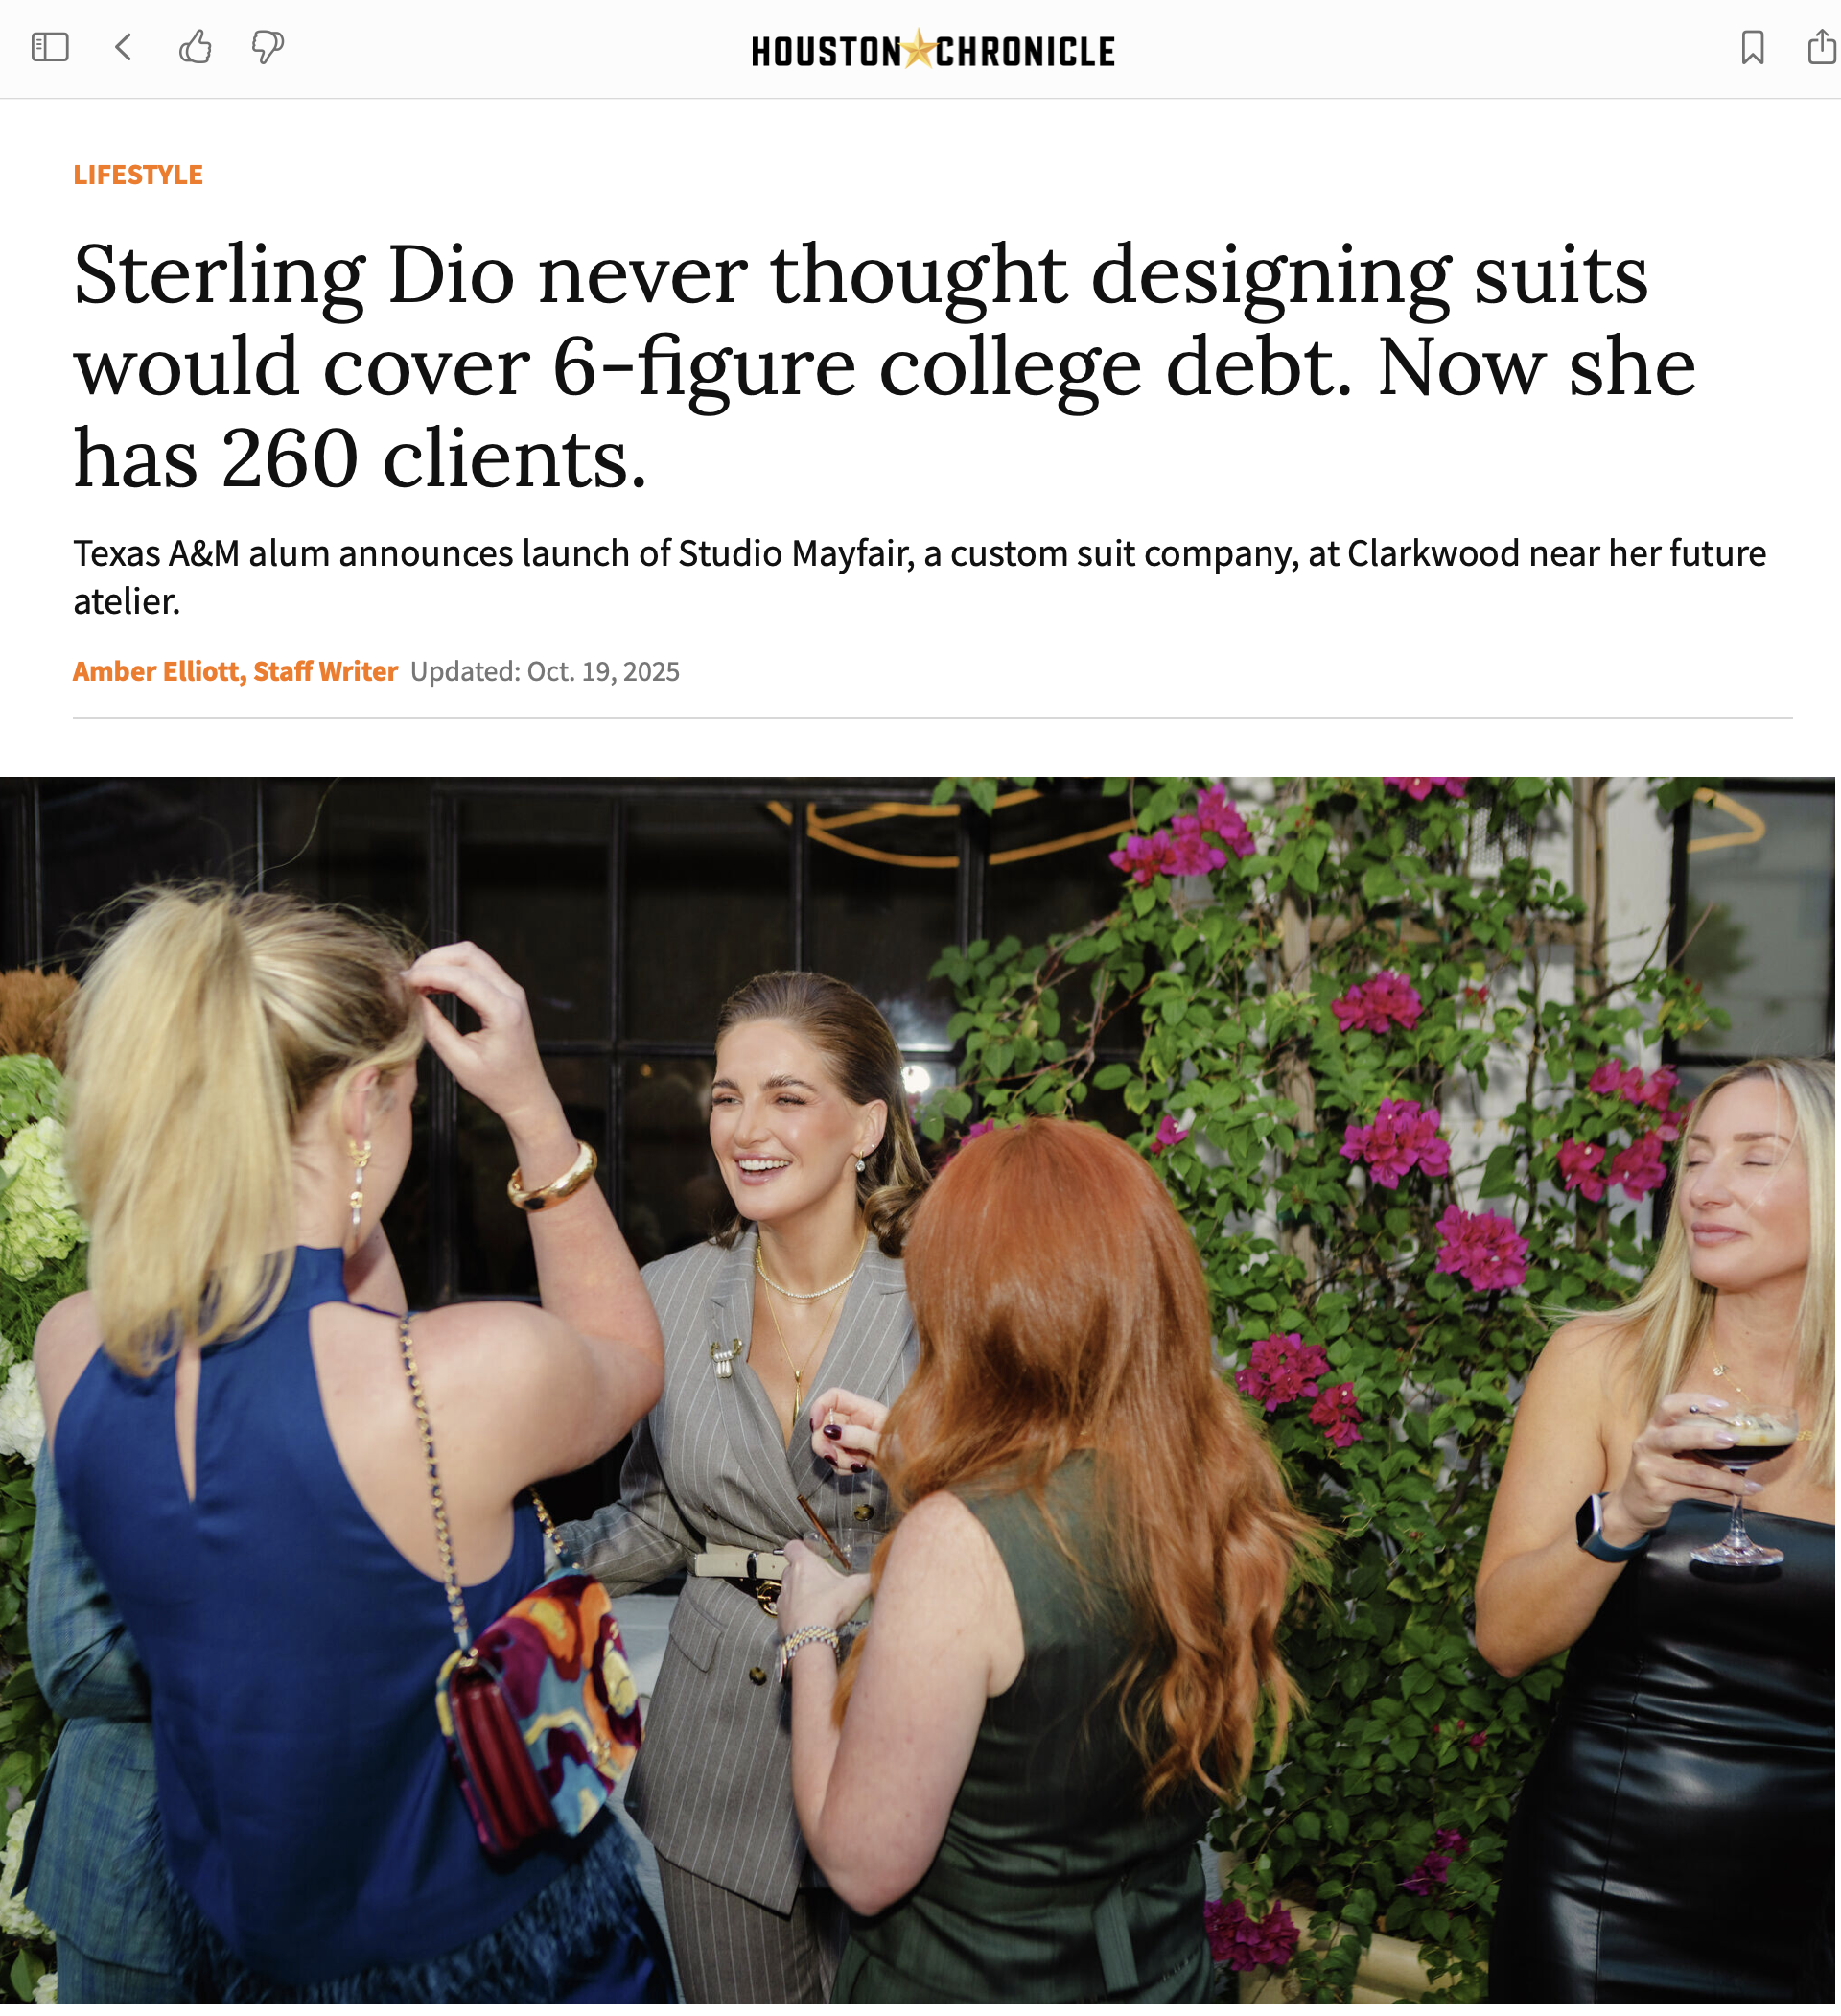Dislike the article with thumbs down
This screenshot has width=1841, height=2016.
click(267, 47)
